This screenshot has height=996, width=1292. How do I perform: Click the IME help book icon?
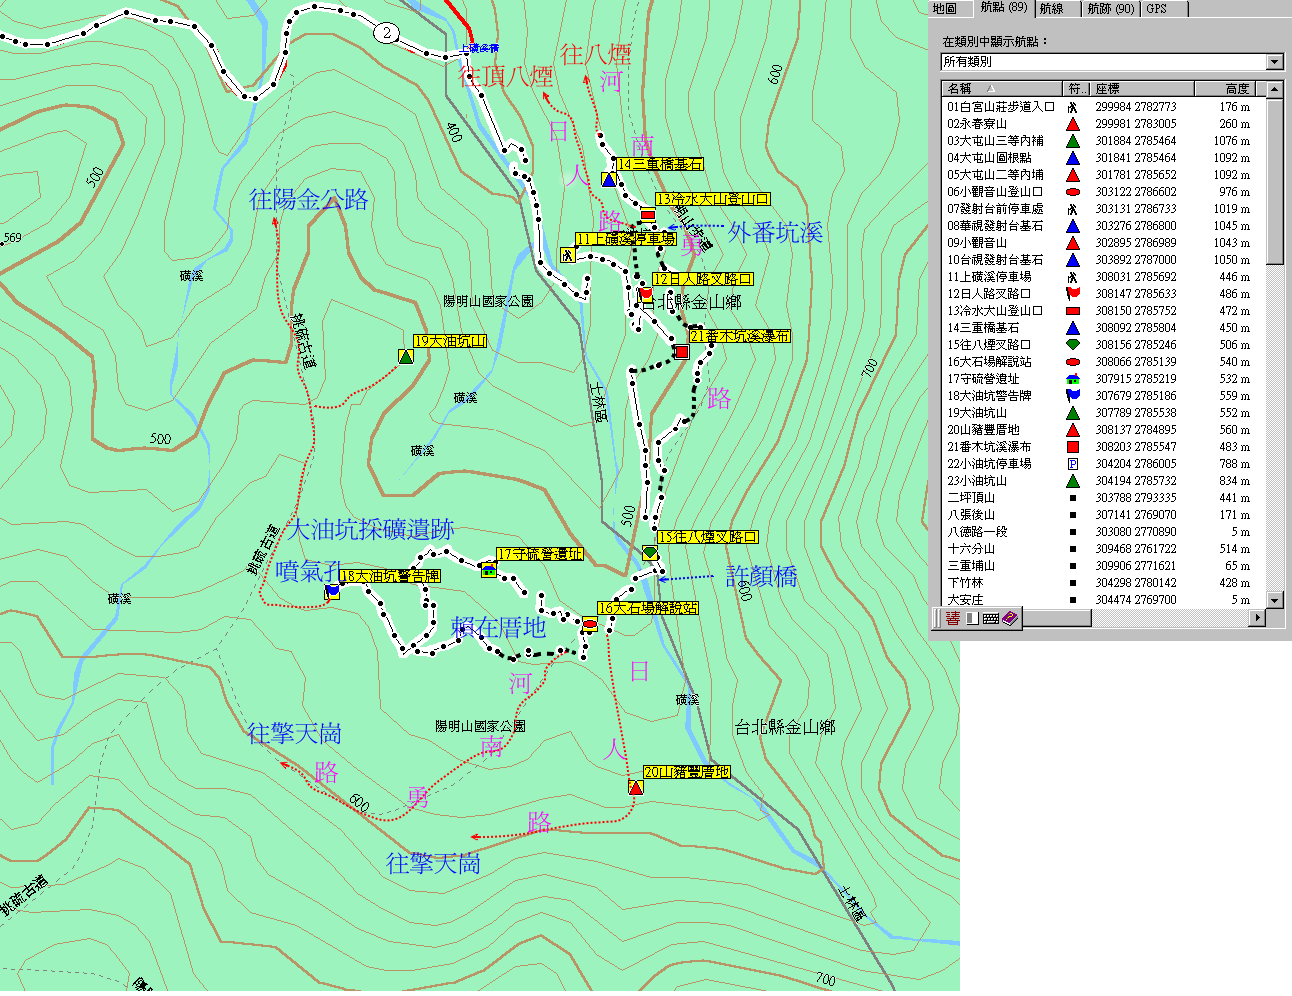click(x=1010, y=619)
